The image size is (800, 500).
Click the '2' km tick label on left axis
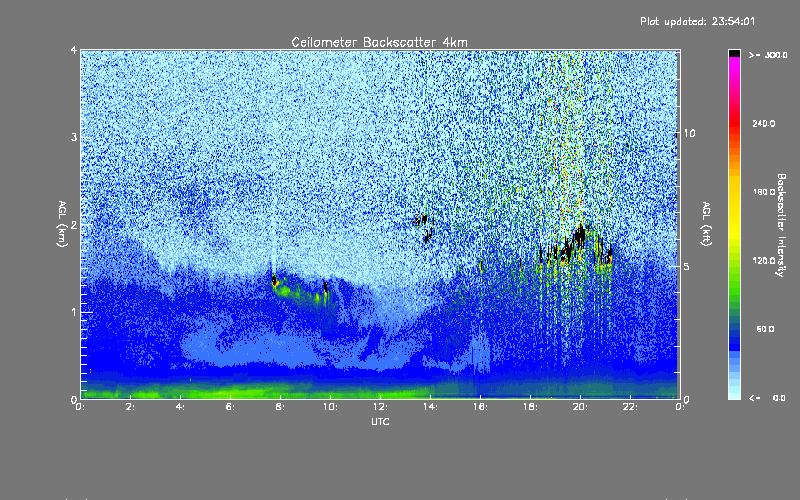tap(74, 225)
